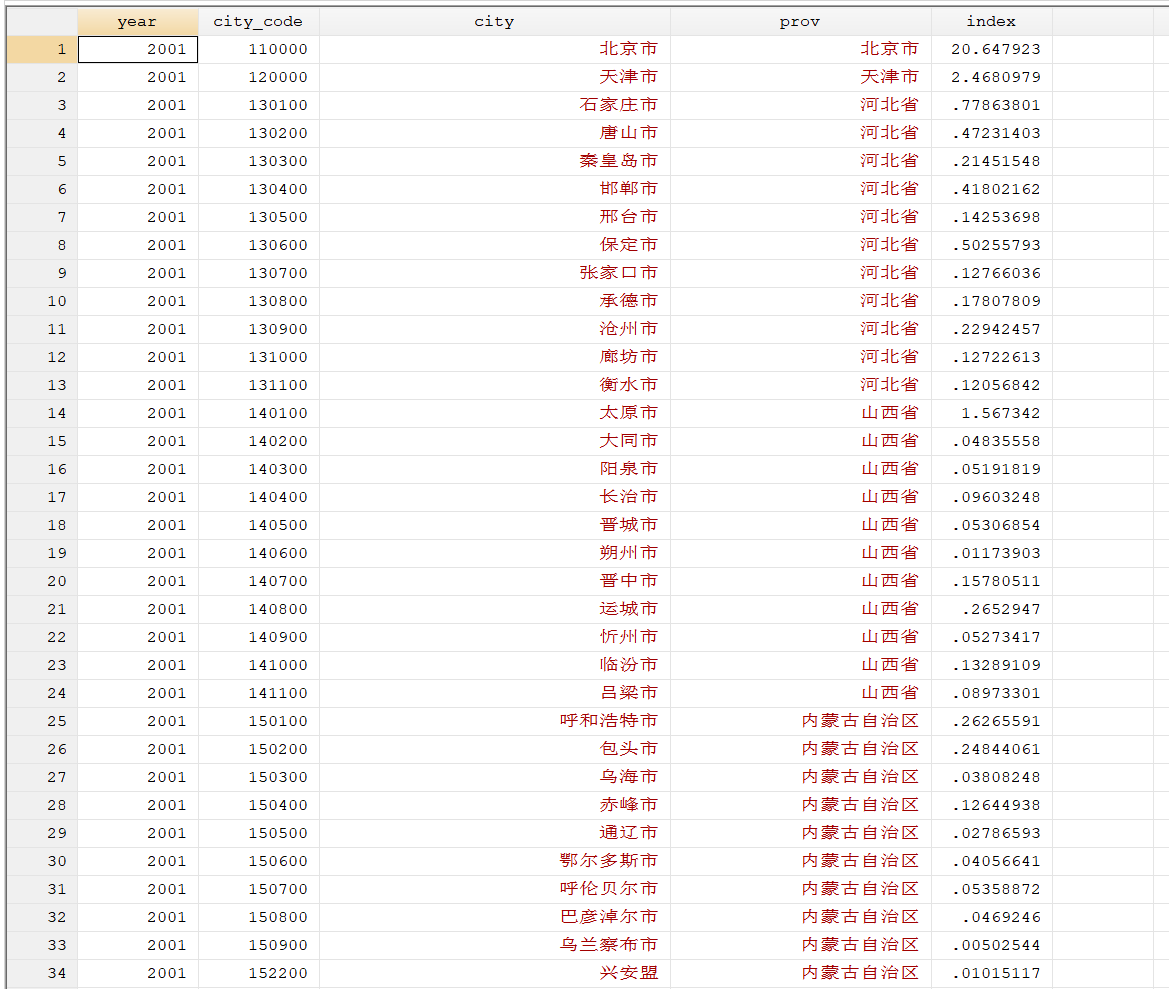
Task: Click index cell .08973301
Action: coord(992,693)
